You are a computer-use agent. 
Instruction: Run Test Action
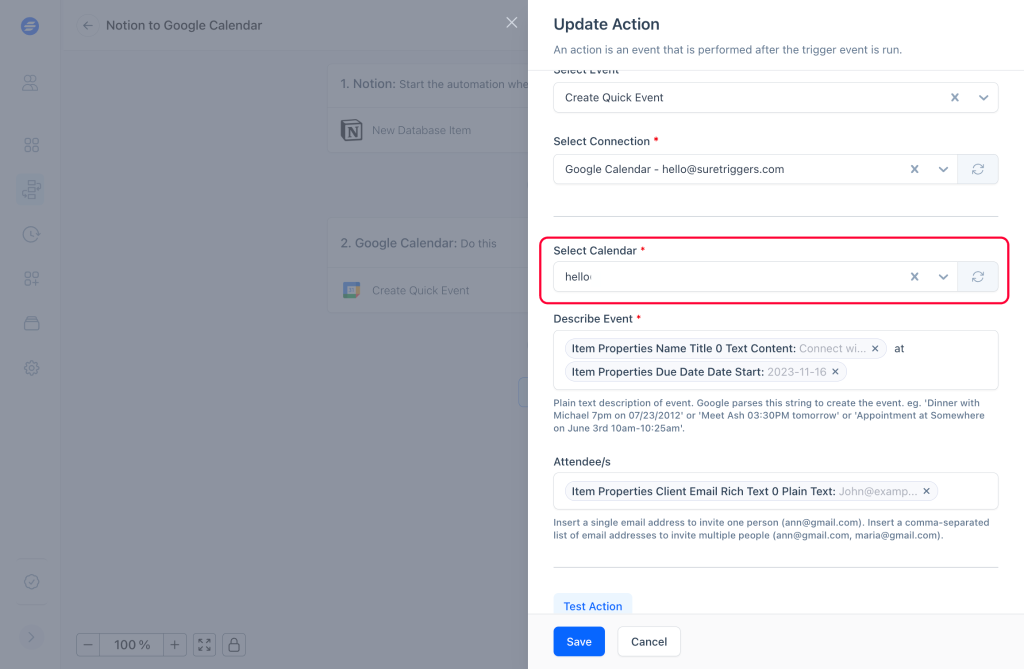tap(592, 606)
